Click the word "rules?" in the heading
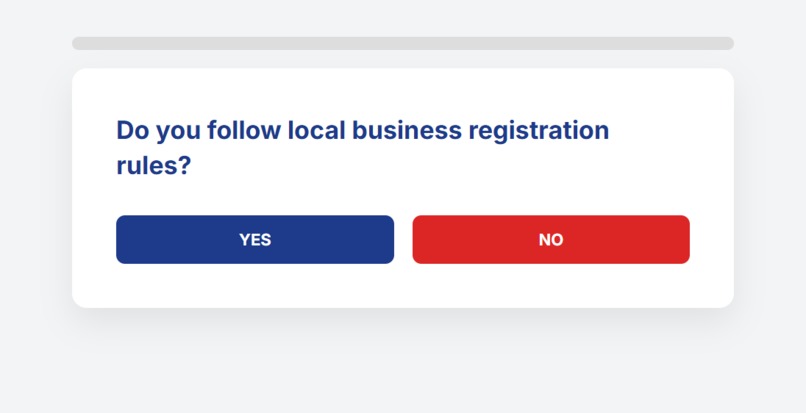 pos(154,166)
